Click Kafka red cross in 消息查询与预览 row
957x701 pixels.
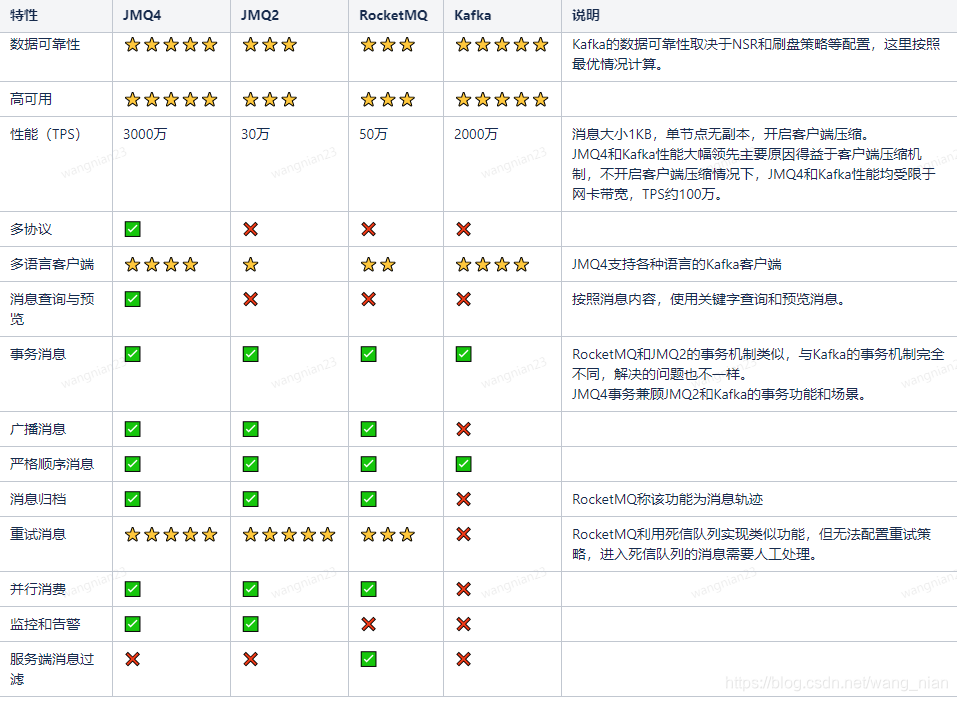463,299
